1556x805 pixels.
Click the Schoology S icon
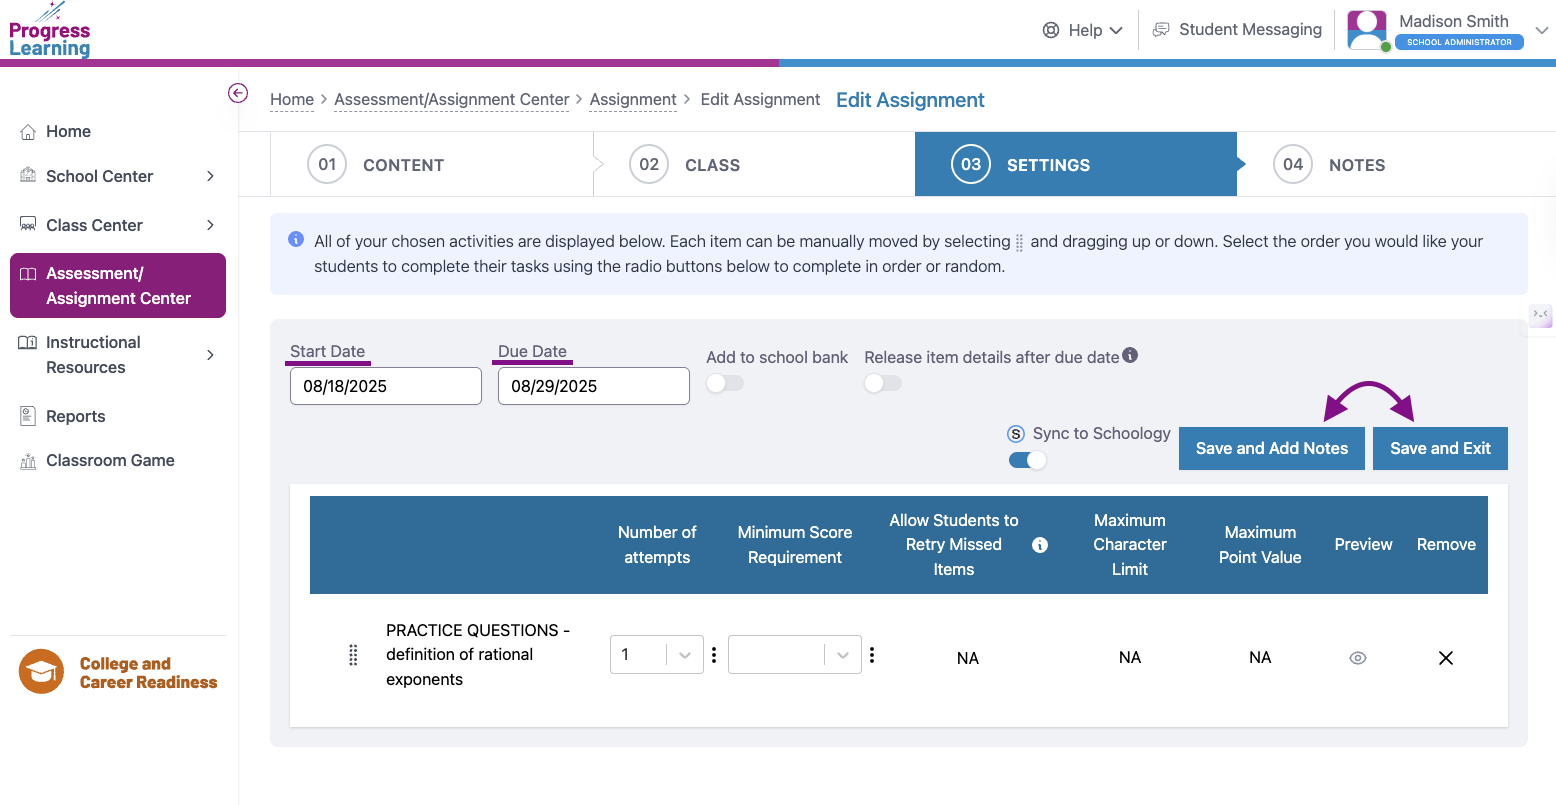(1016, 434)
